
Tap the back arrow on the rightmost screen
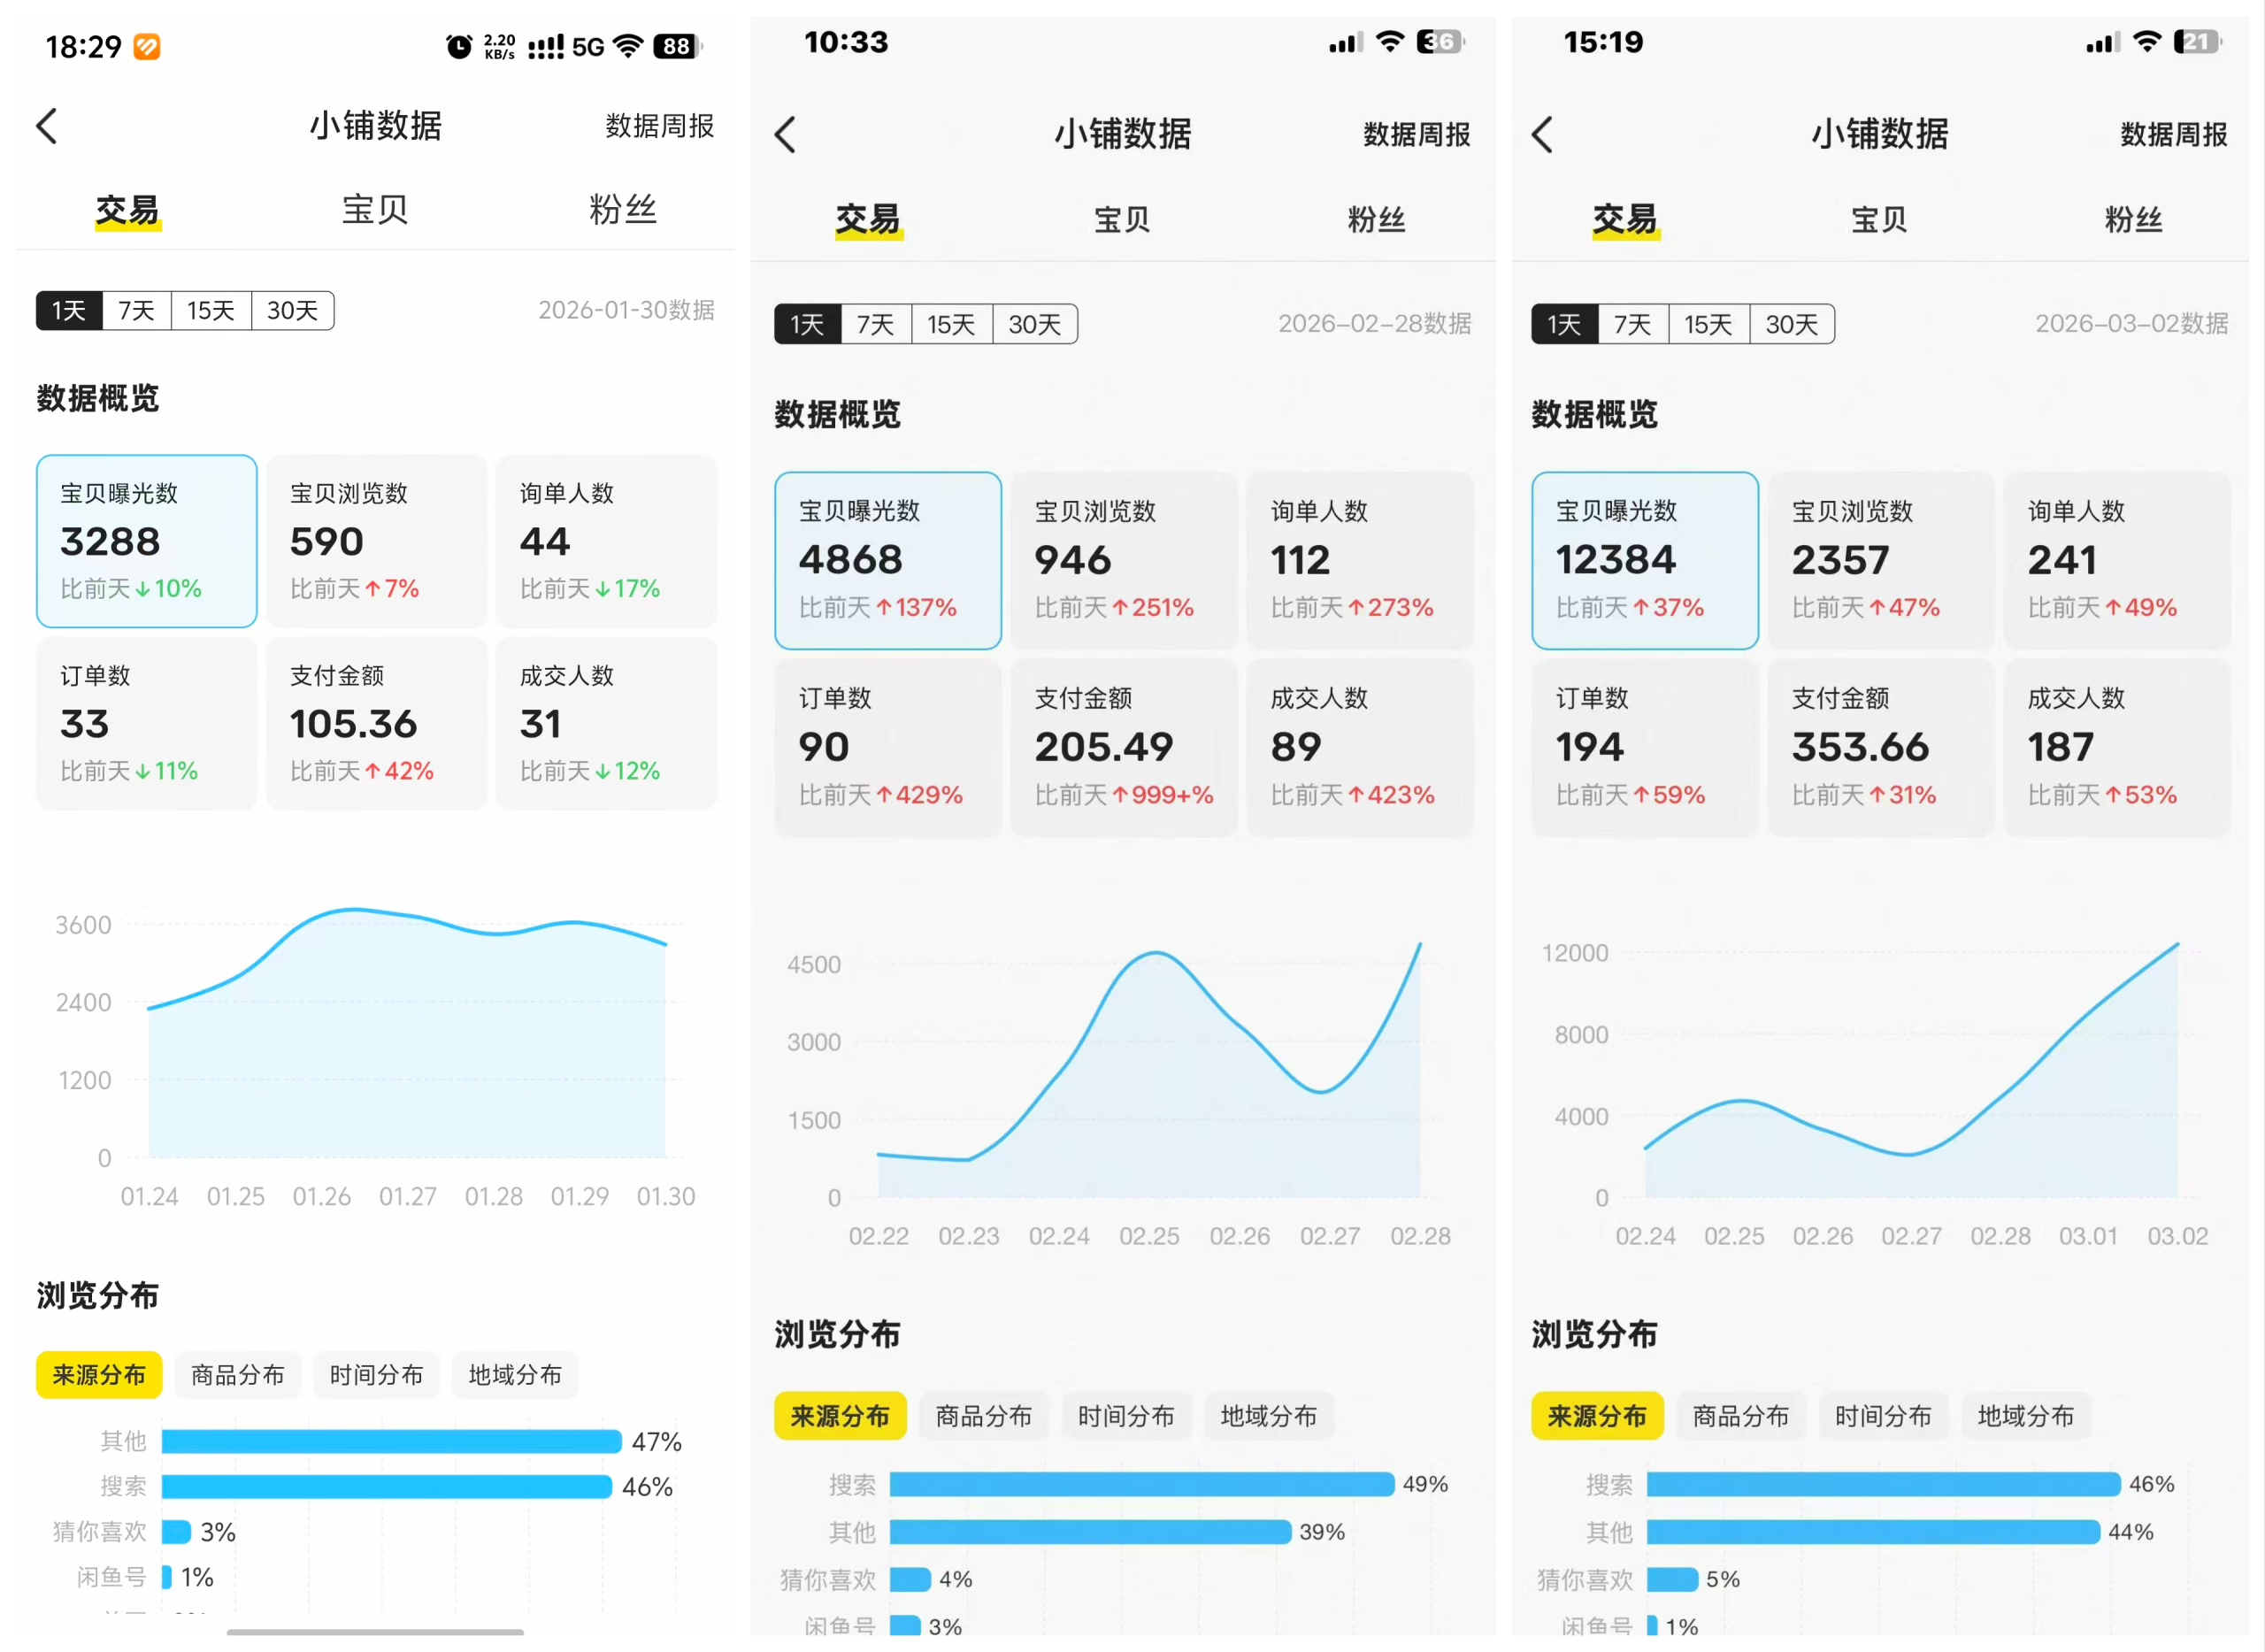pyautogui.click(x=1543, y=133)
